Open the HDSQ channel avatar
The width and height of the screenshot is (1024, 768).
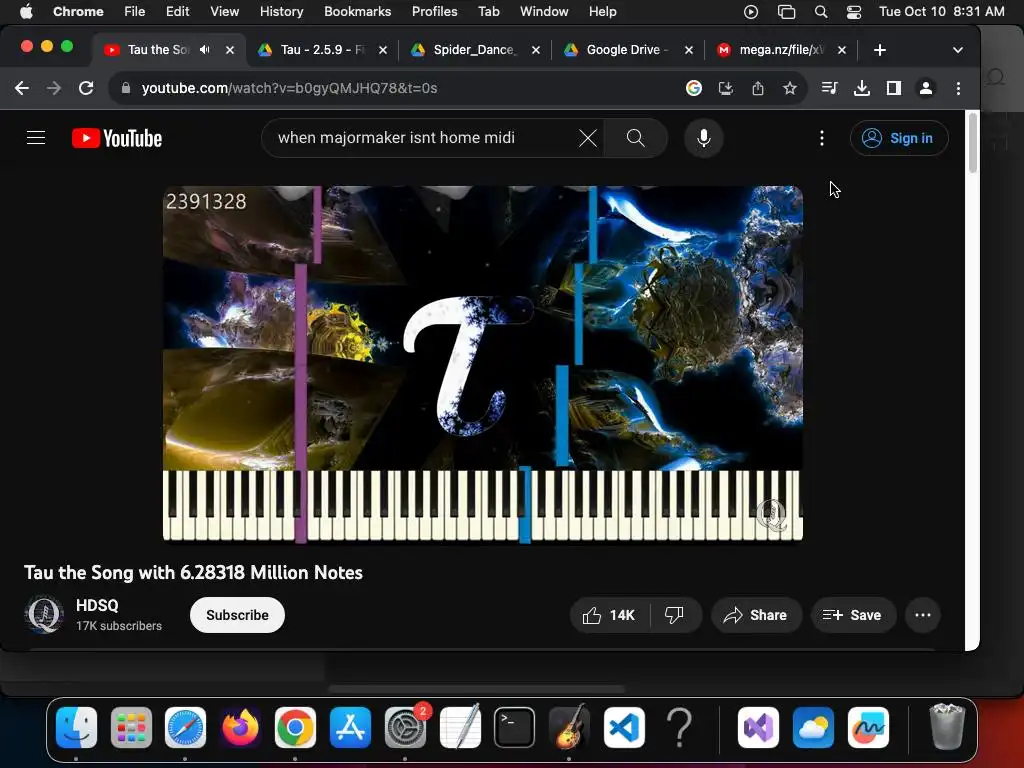click(x=44, y=615)
